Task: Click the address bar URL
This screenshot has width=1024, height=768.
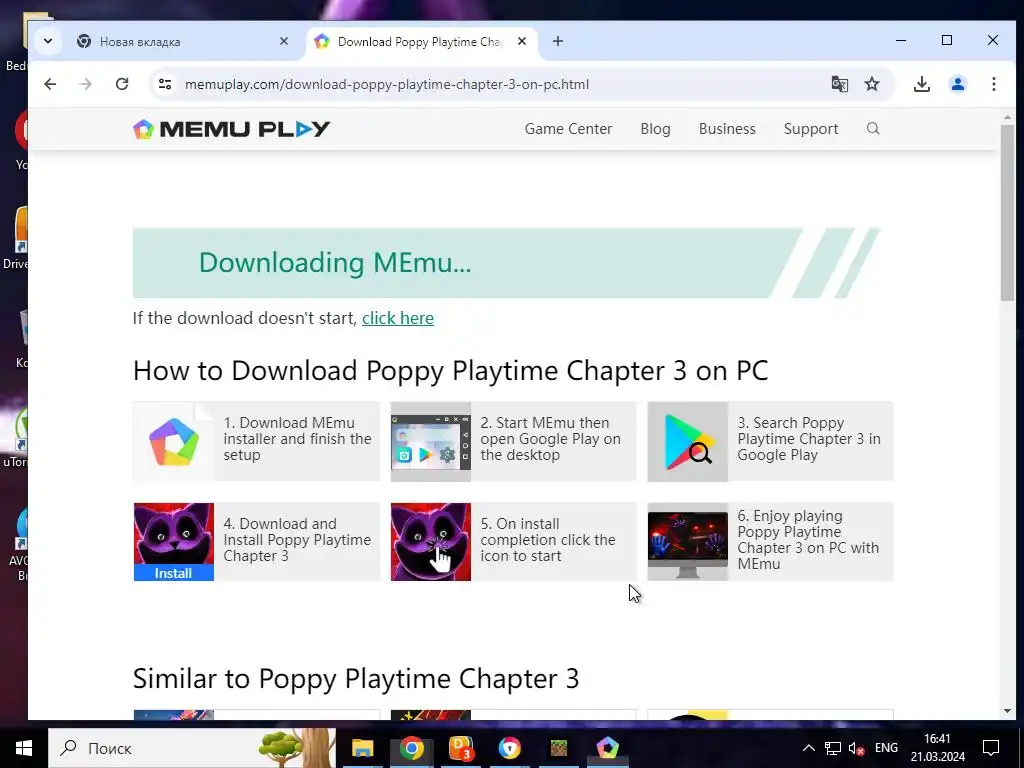Action: (x=387, y=84)
